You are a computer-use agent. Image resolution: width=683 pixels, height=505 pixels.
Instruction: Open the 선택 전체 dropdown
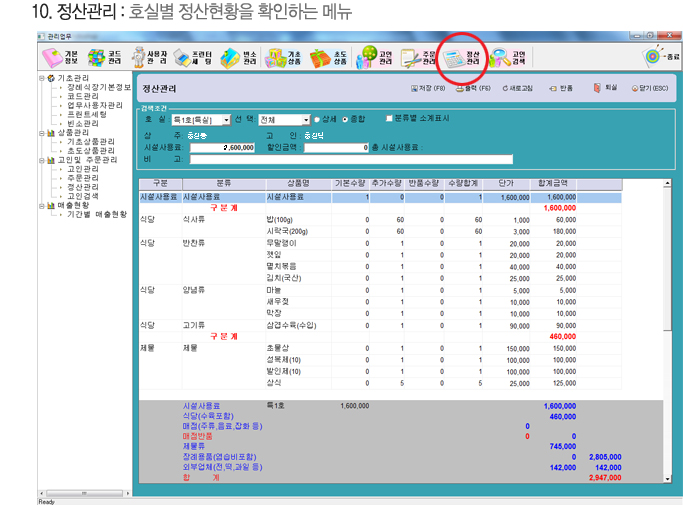(x=304, y=119)
